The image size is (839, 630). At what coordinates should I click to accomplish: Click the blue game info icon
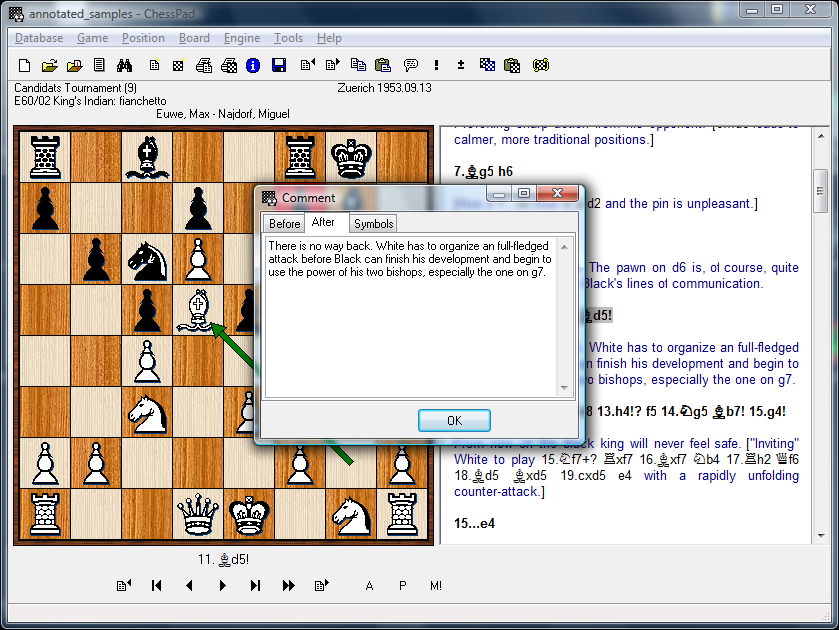[x=253, y=66]
